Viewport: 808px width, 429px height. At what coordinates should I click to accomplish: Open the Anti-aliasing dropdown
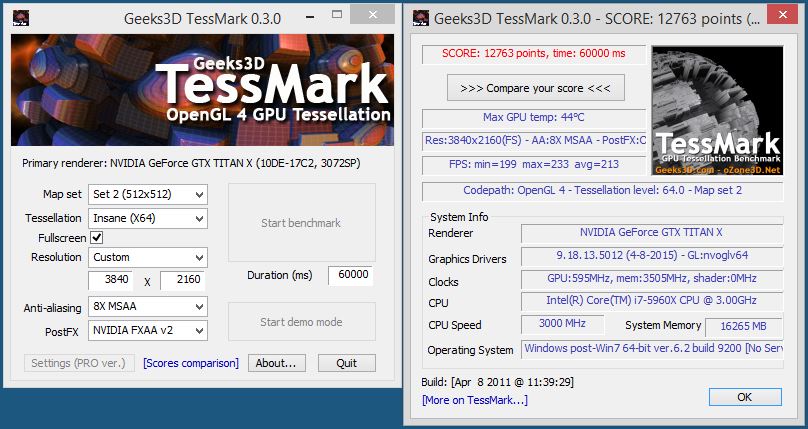(x=148, y=306)
